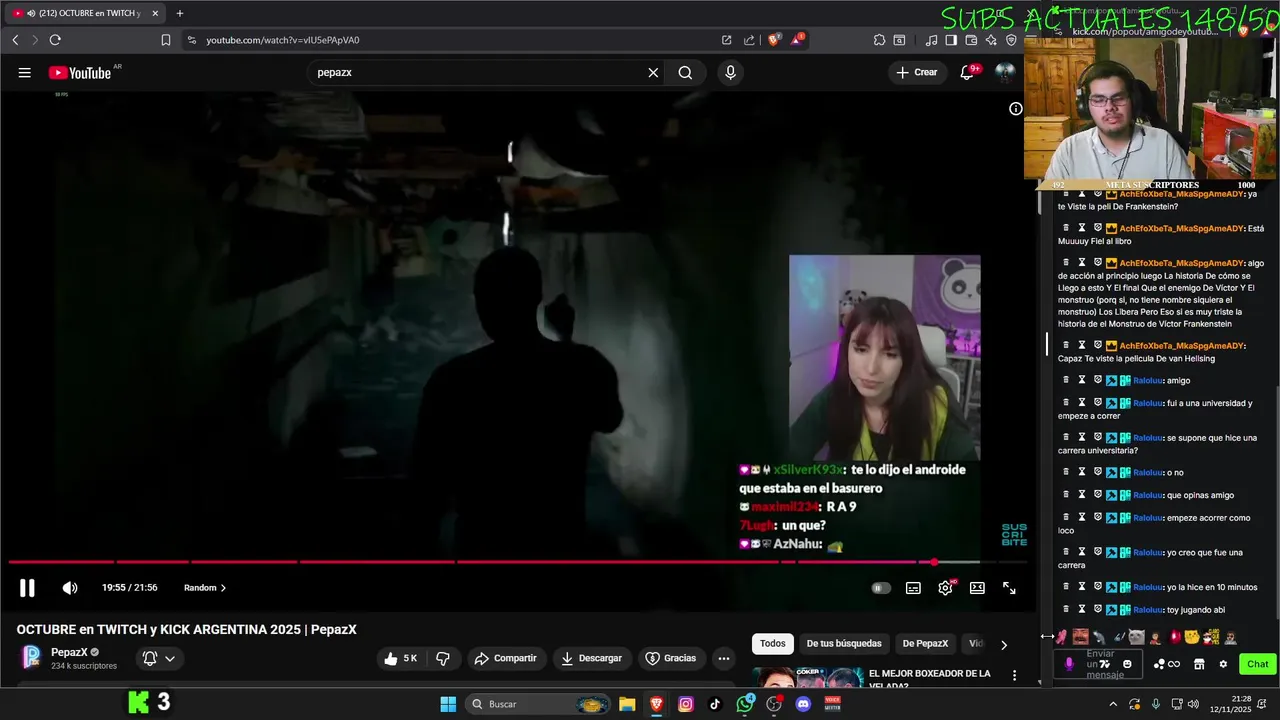Run search with magnifier button
Viewport: 1280px width, 720px height.
tap(685, 72)
